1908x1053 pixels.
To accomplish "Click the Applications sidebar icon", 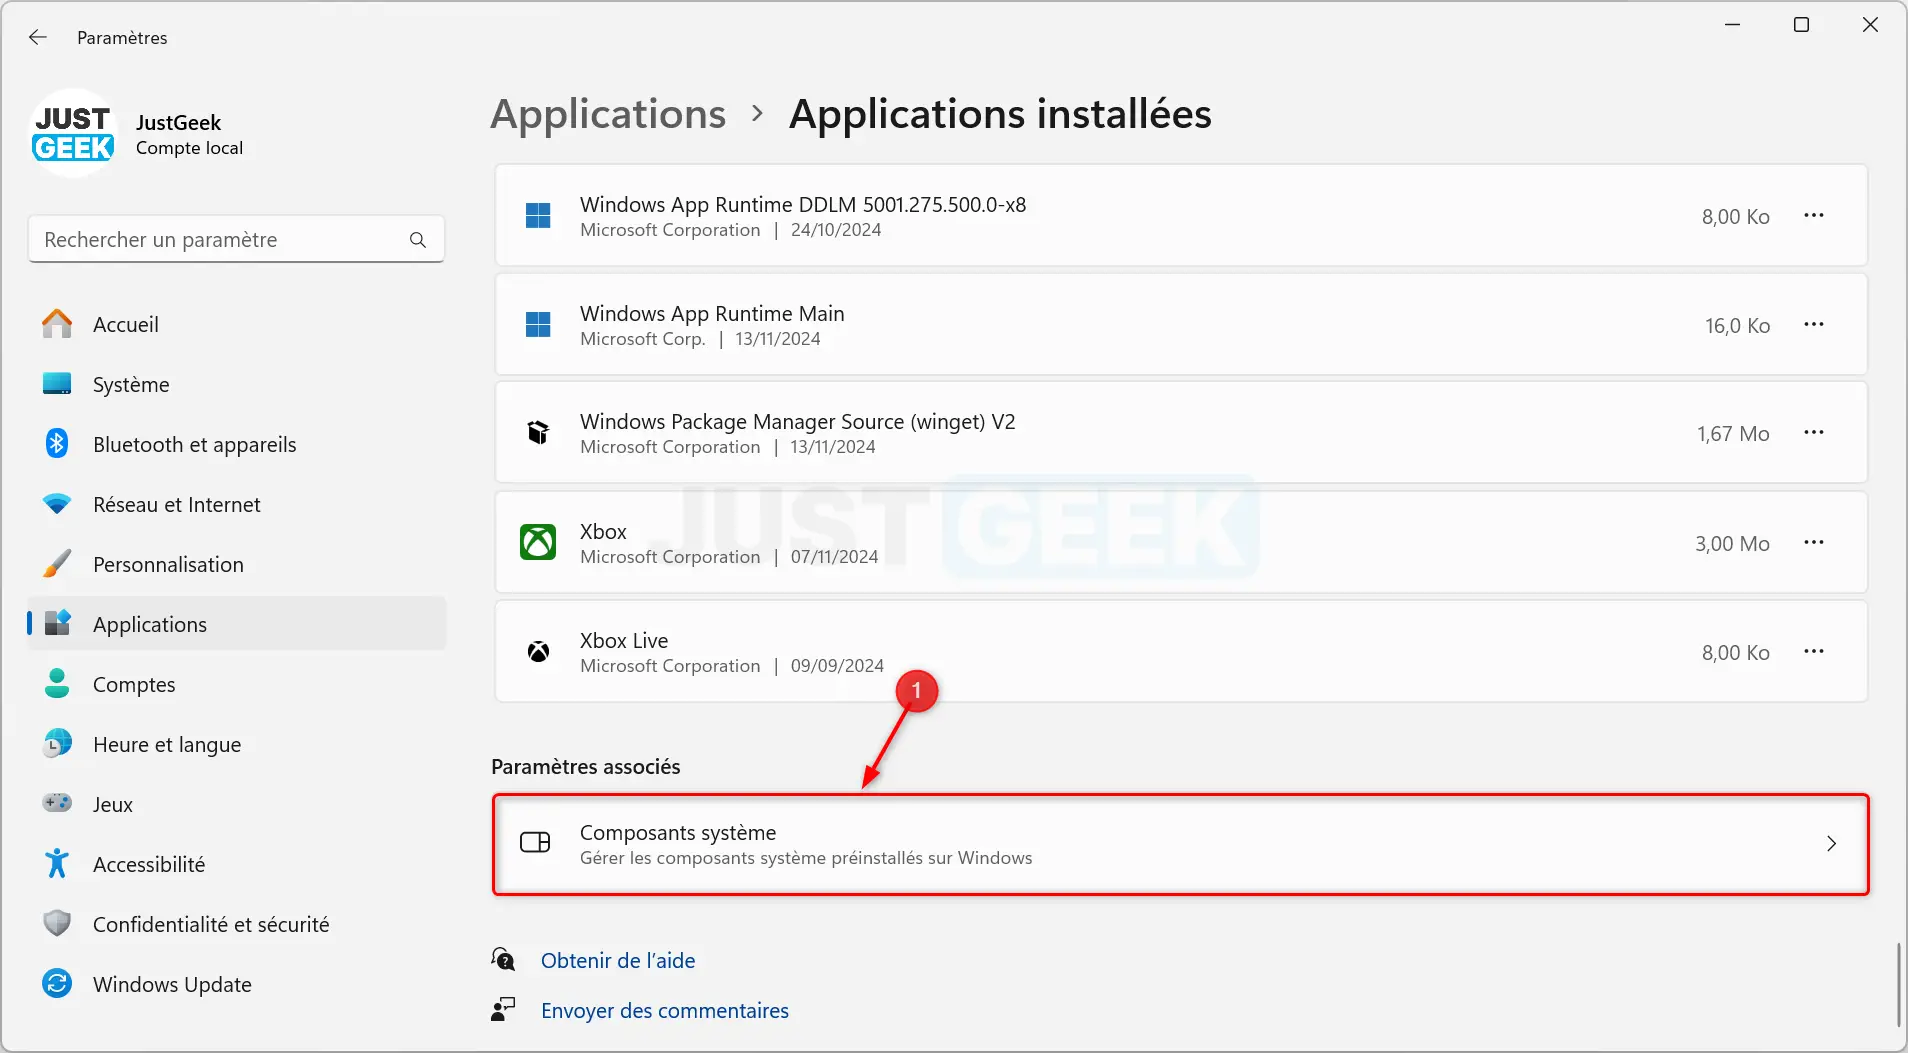I will 57,624.
